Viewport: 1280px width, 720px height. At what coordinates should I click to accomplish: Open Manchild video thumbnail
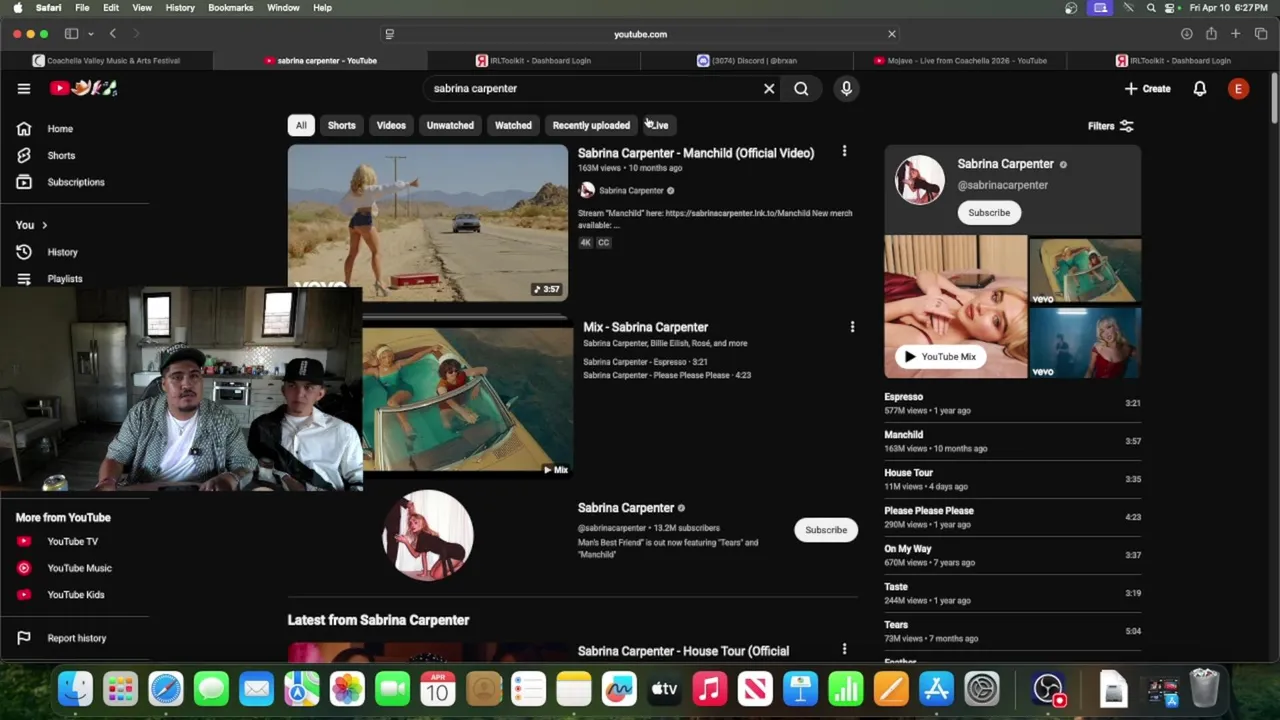pyautogui.click(x=428, y=222)
